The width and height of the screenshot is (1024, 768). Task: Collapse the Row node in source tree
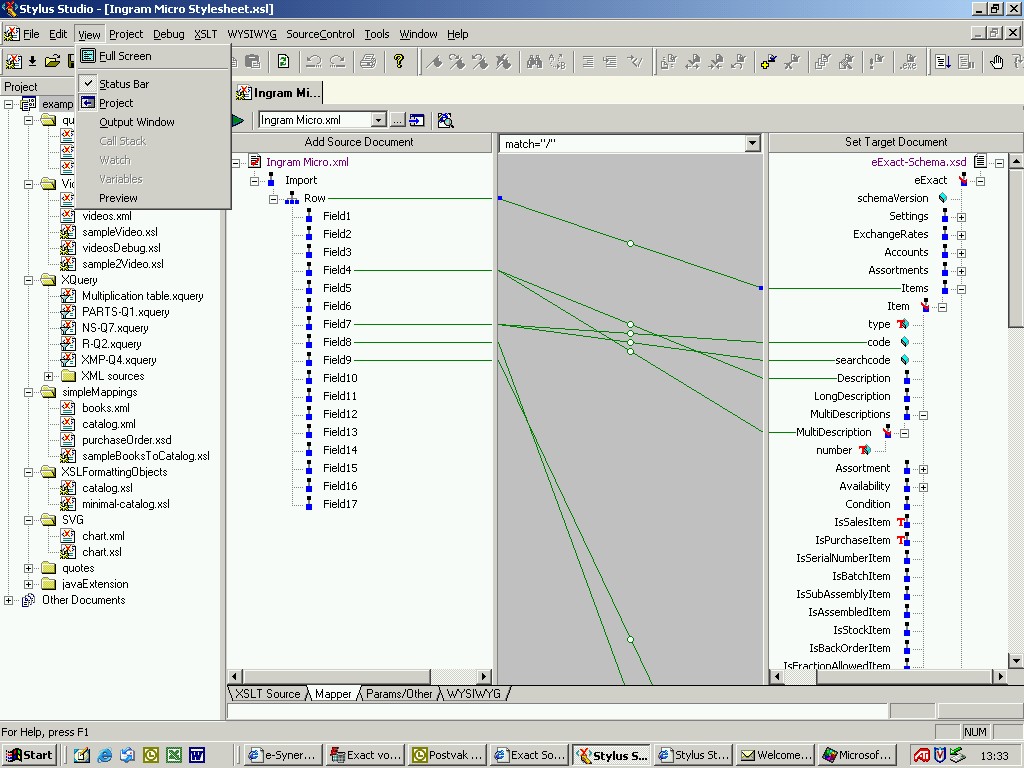pyautogui.click(x=274, y=199)
